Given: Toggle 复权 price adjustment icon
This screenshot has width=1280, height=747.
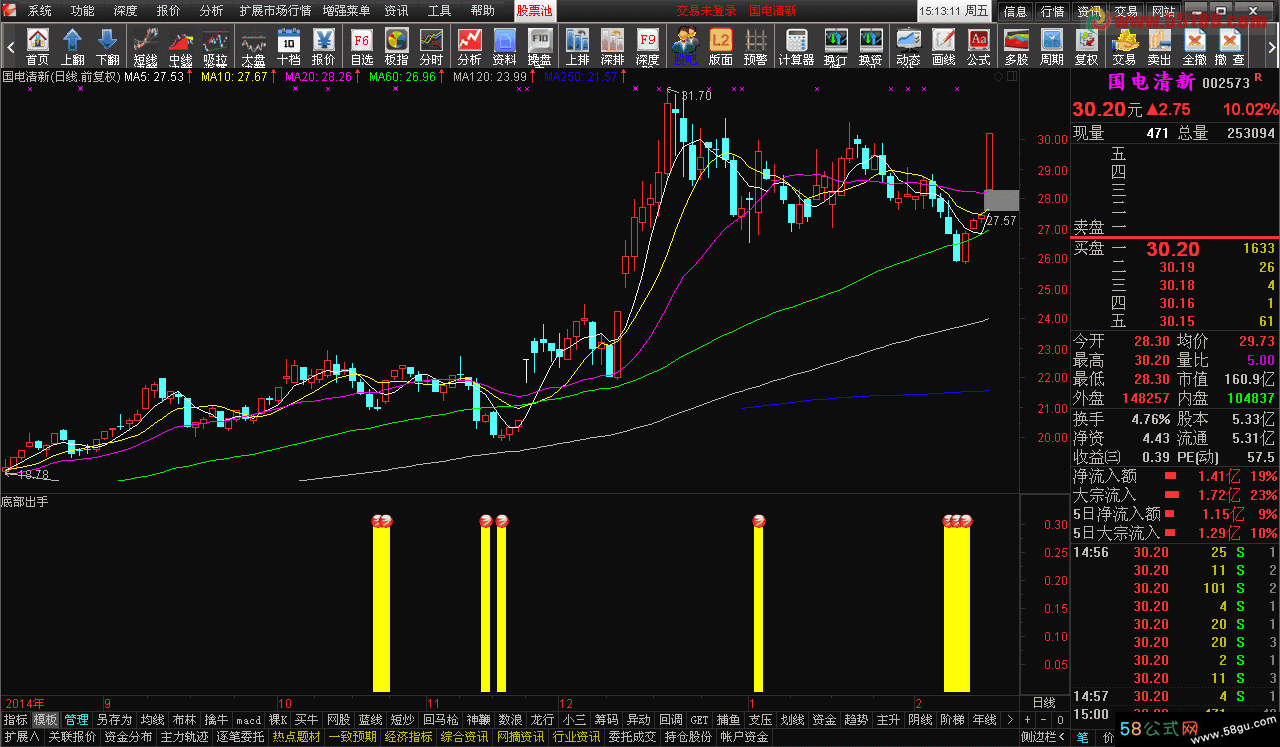Looking at the screenshot, I should [x=1086, y=46].
